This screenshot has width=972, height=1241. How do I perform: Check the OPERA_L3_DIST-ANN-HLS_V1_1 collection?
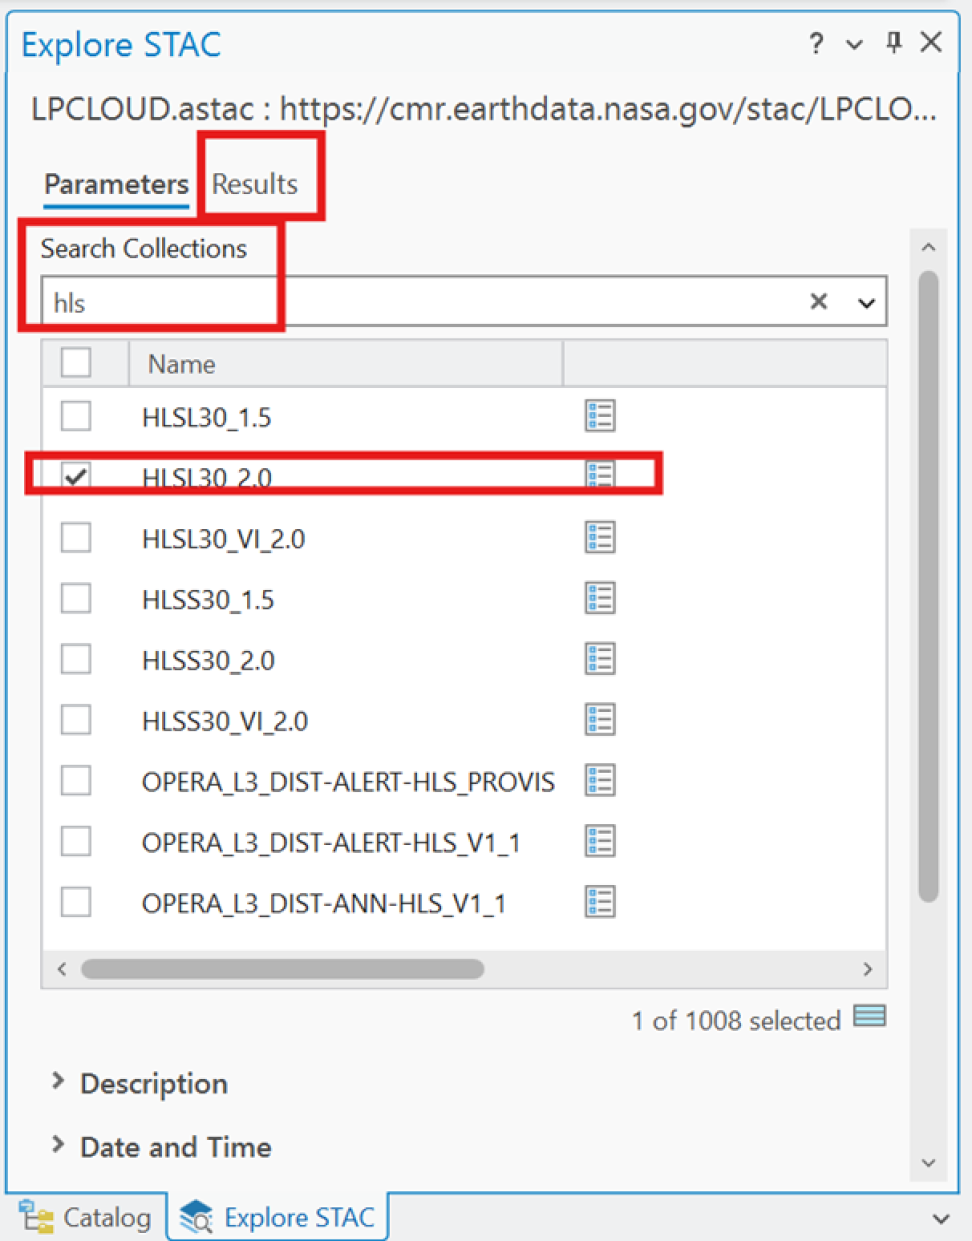76,902
